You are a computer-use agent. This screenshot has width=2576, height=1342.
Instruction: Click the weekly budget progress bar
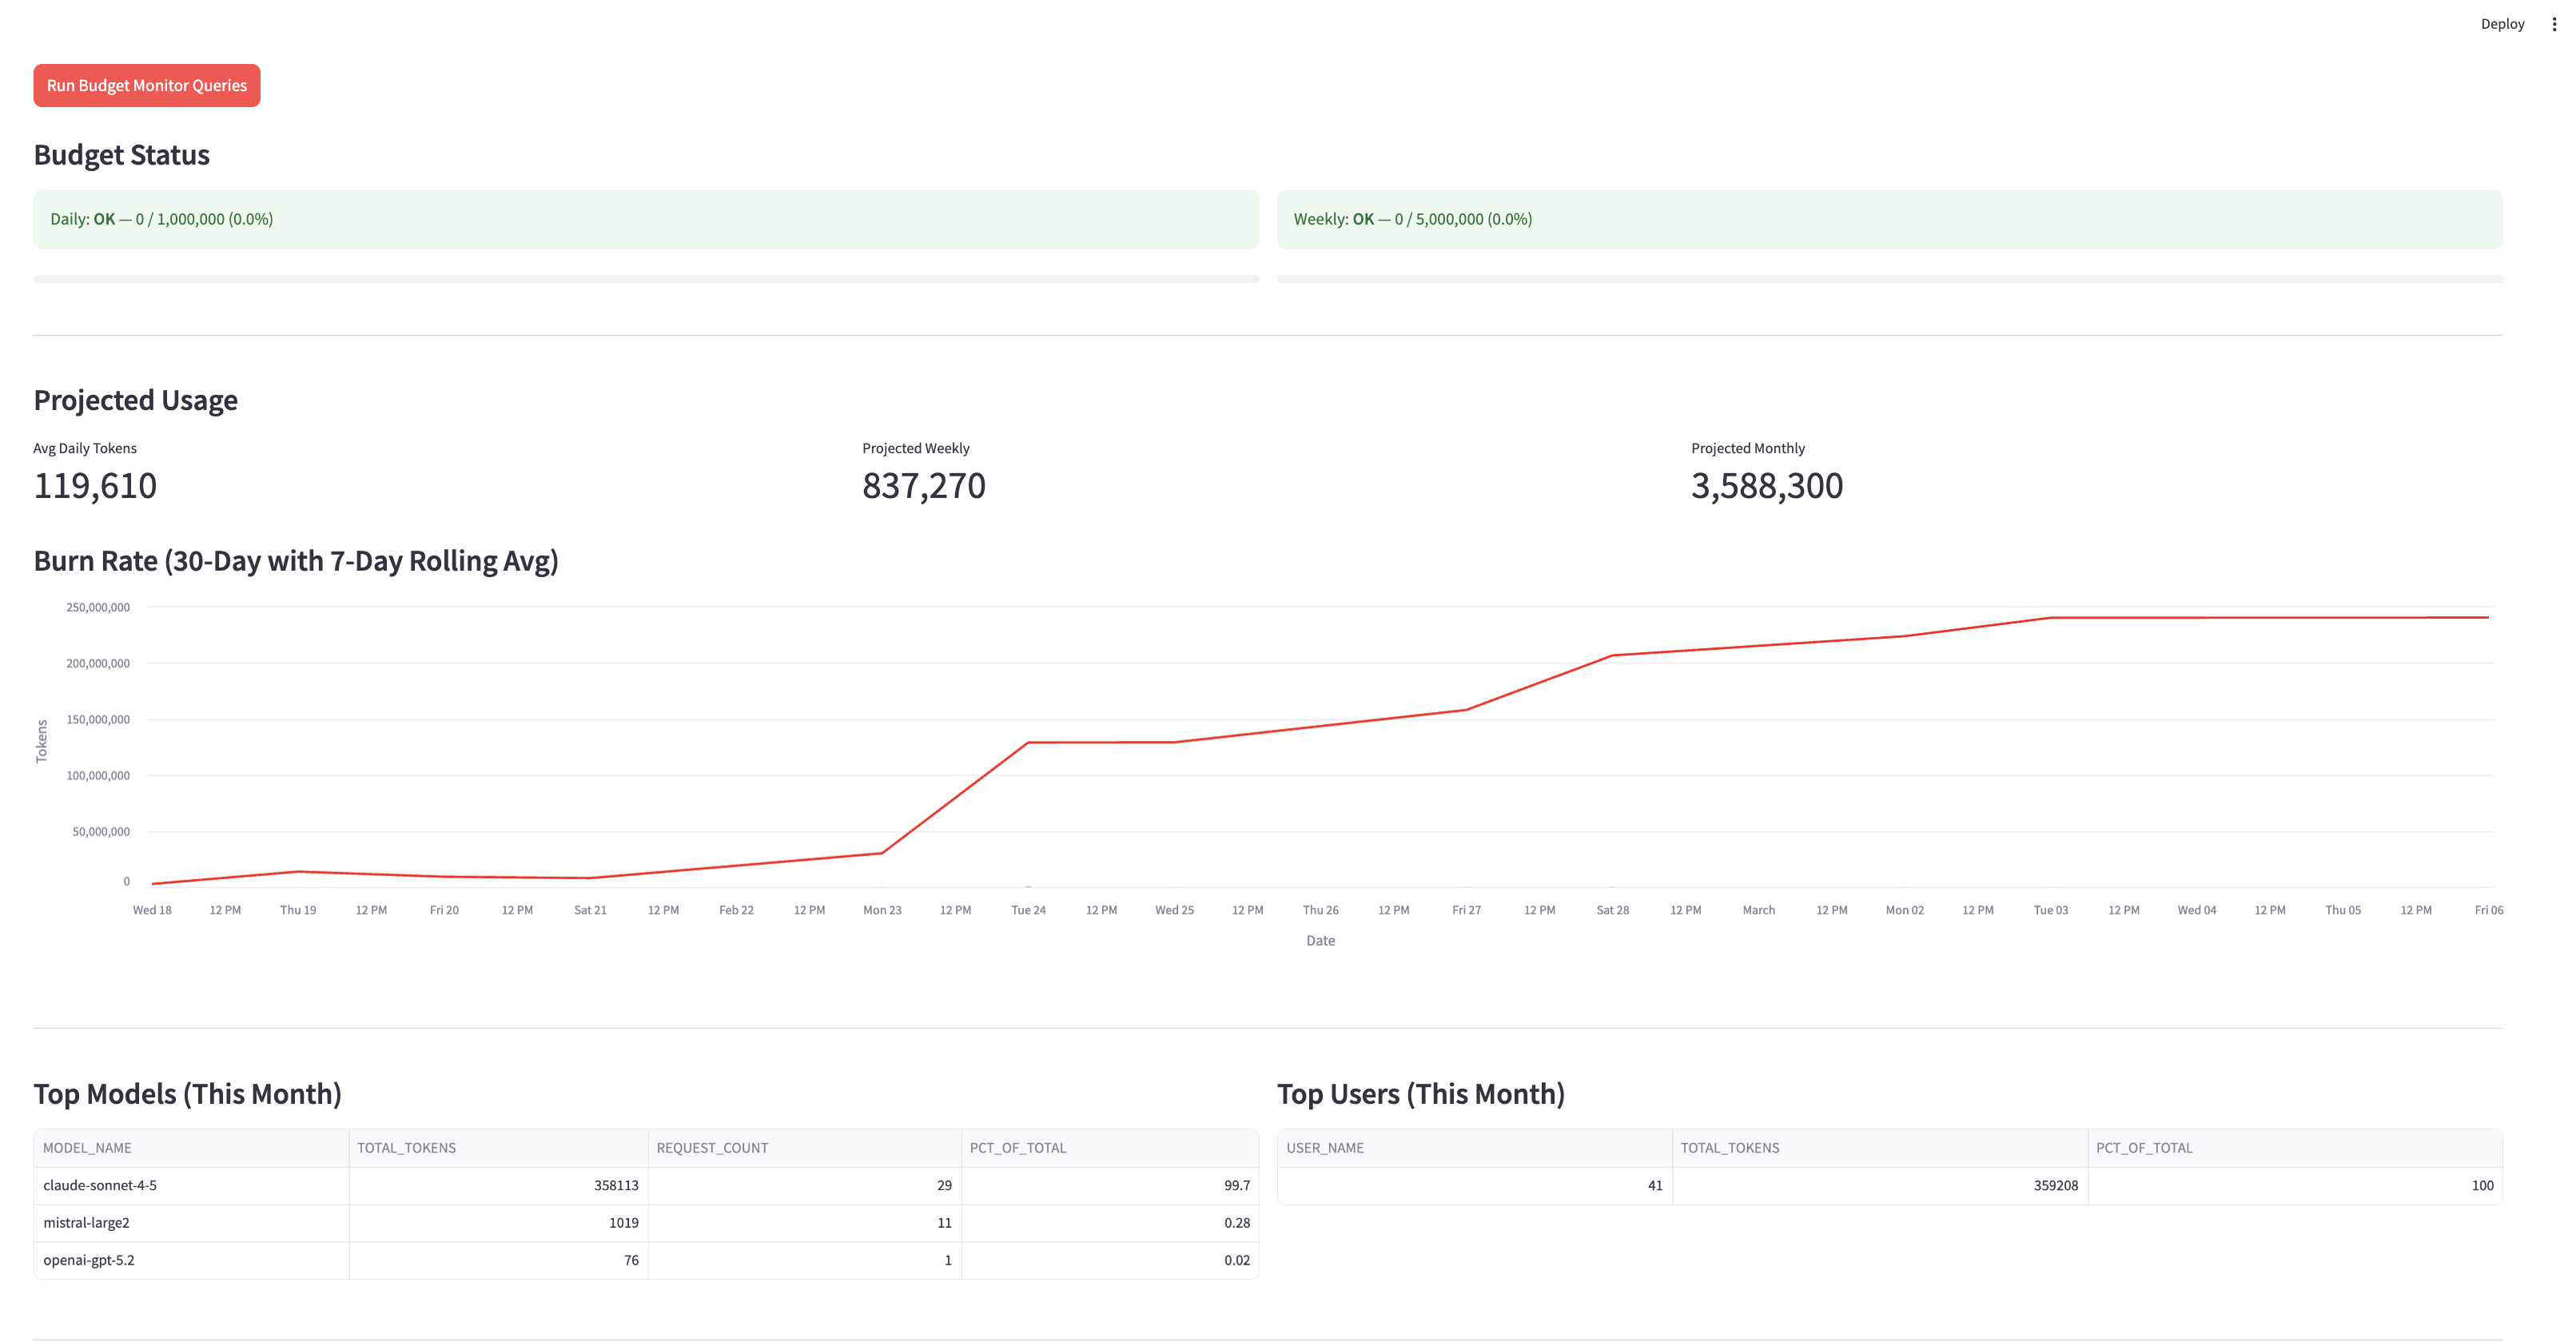1889,279
